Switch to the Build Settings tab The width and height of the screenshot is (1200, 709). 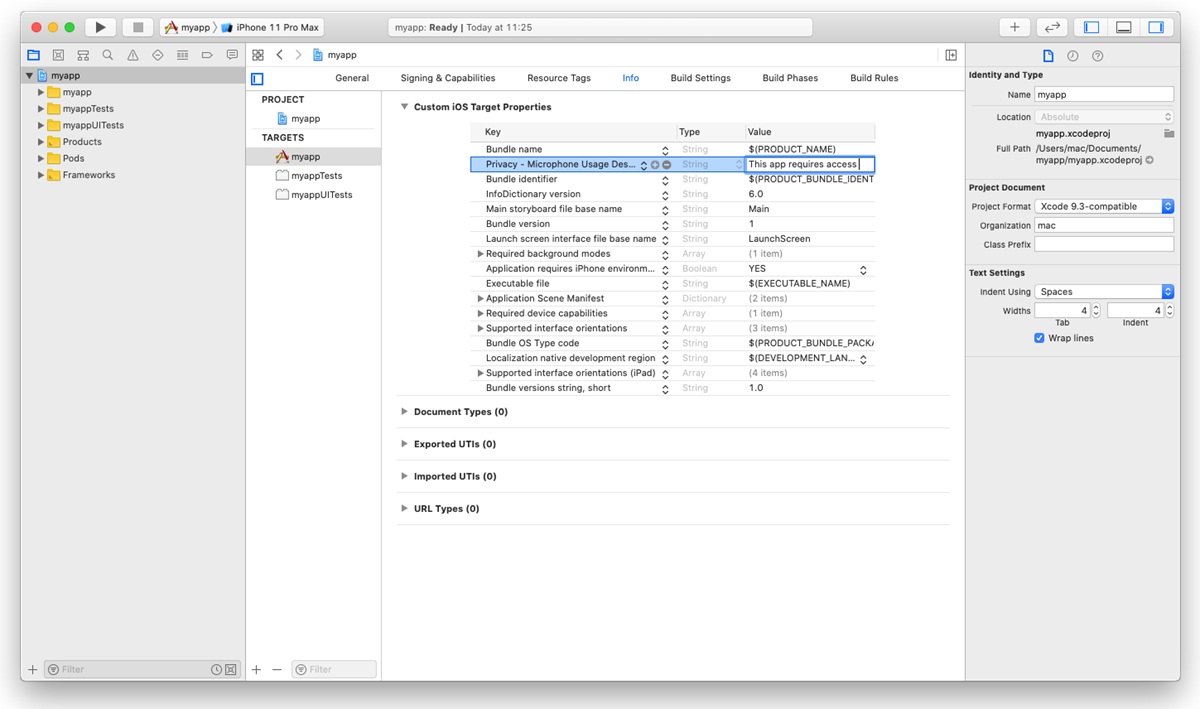click(x=700, y=78)
